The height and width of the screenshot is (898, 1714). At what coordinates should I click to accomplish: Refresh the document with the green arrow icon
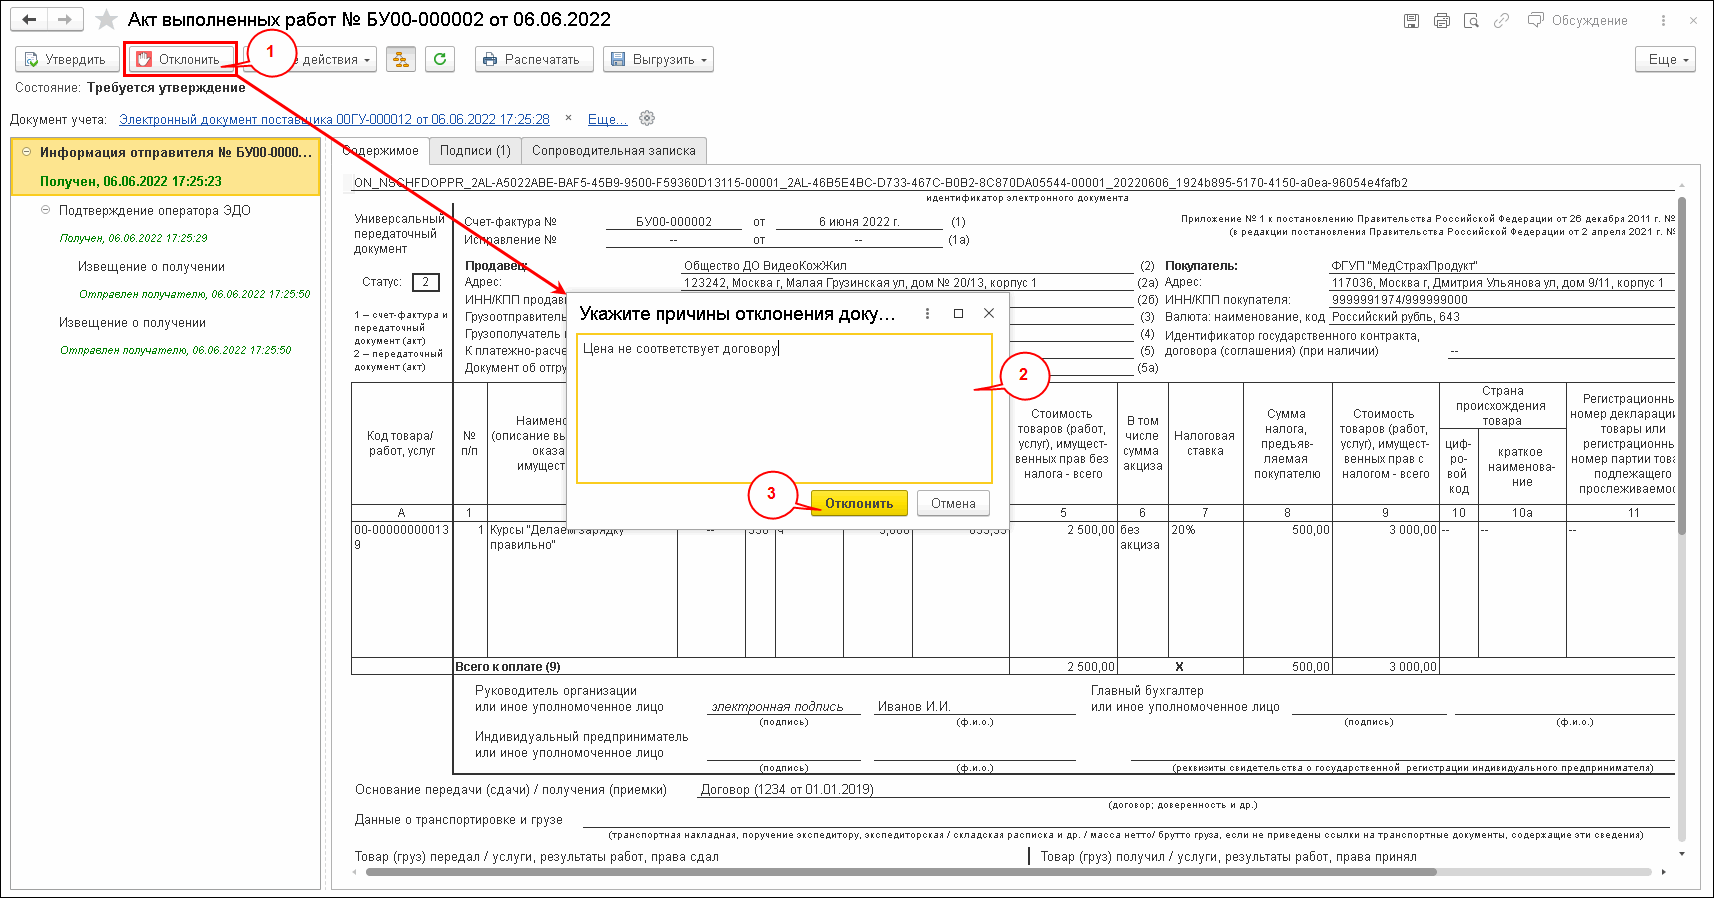tap(440, 59)
